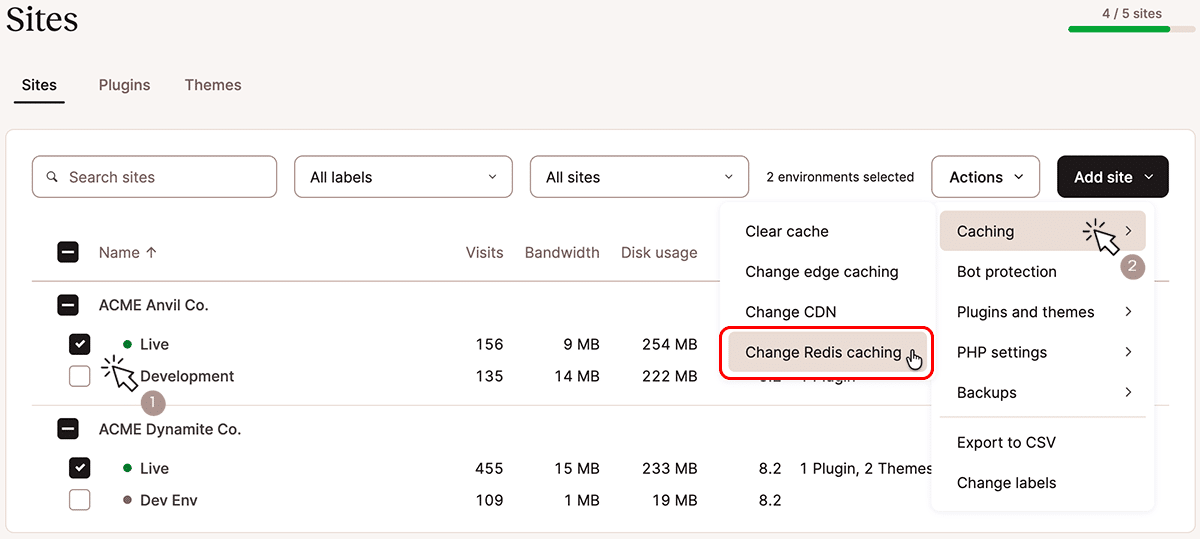Open ACME Anvil Co. site
Image resolution: width=1200 pixels, height=539 pixels.
coord(154,305)
